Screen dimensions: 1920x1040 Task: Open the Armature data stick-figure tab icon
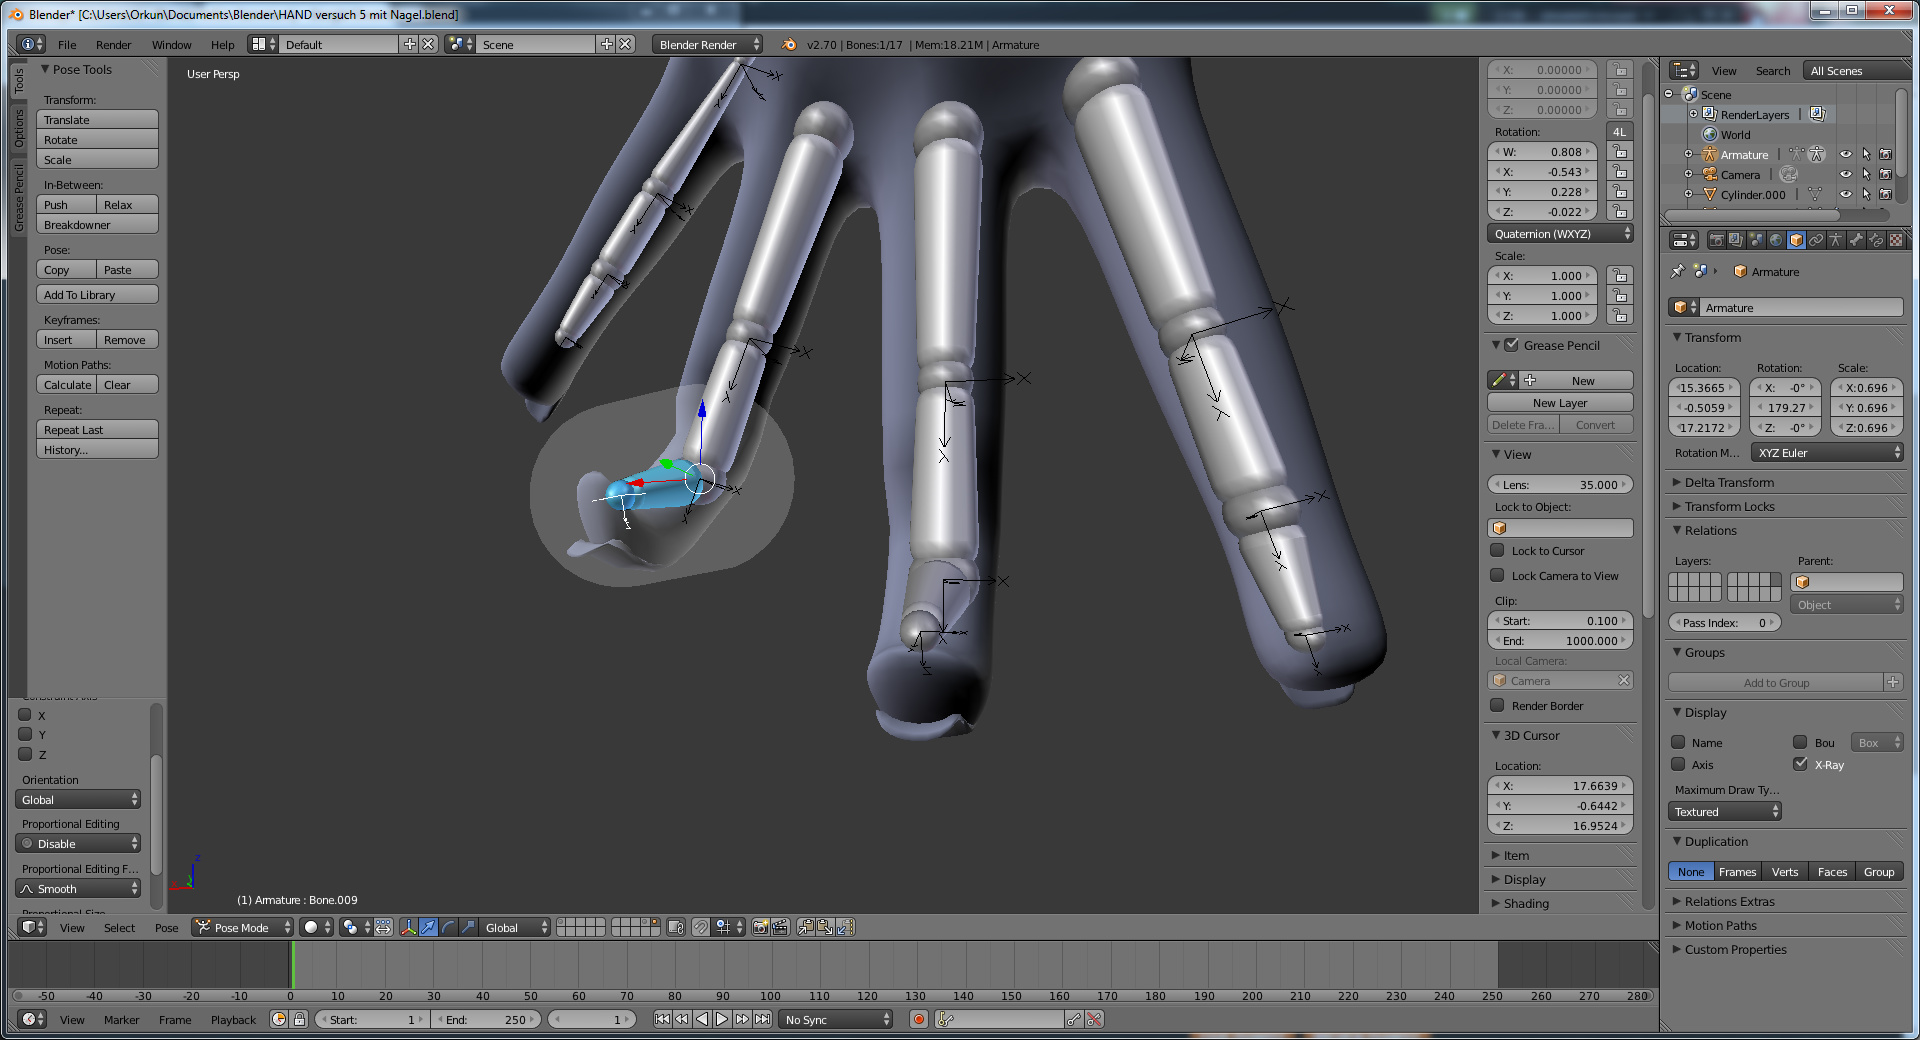tap(1836, 240)
